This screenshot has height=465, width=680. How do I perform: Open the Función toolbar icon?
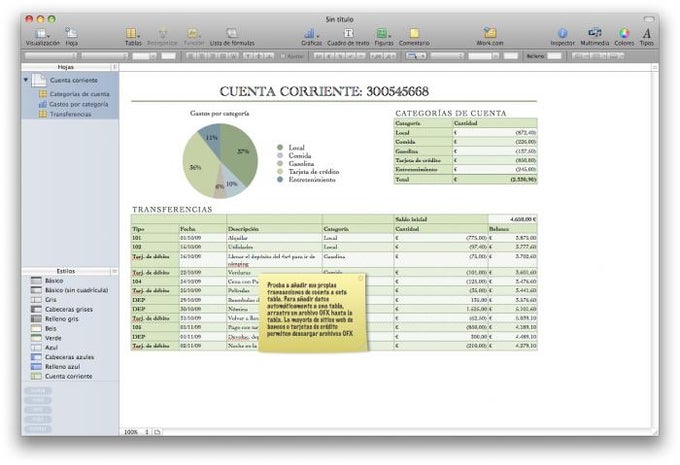[193, 33]
